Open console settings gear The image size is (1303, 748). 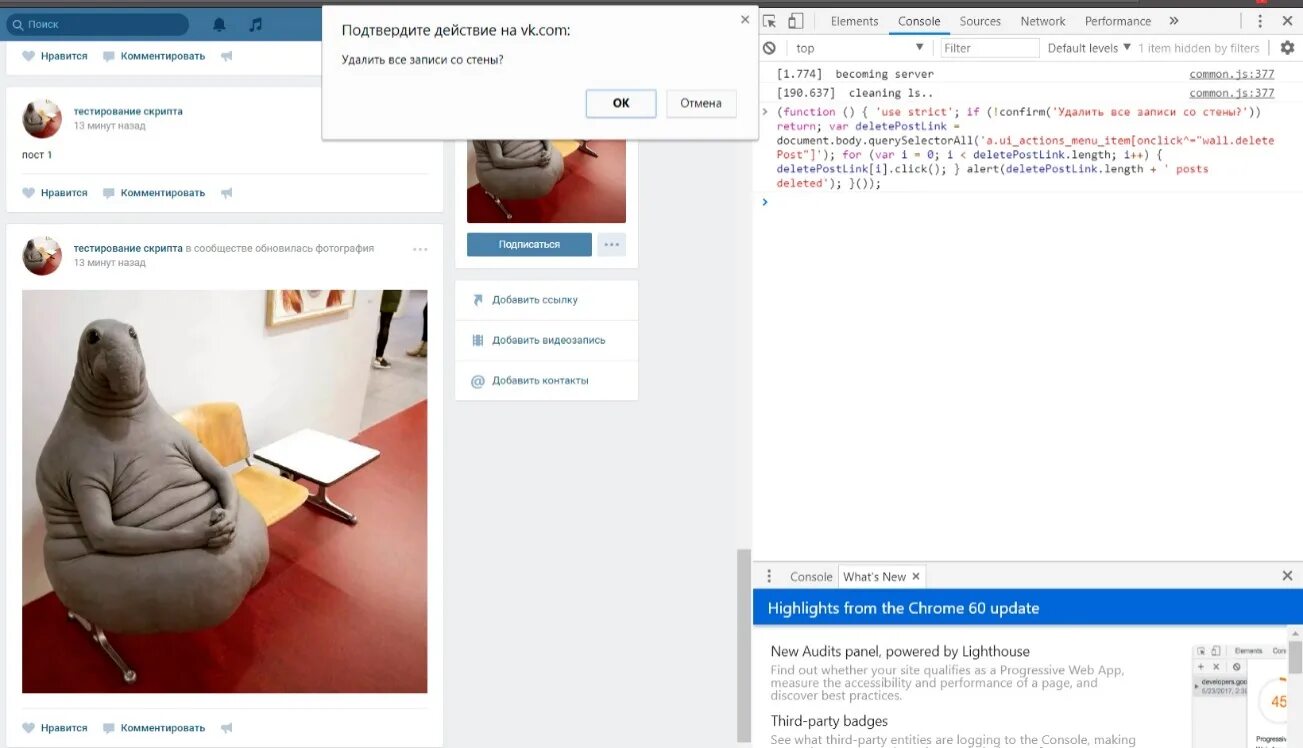[x=1287, y=48]
